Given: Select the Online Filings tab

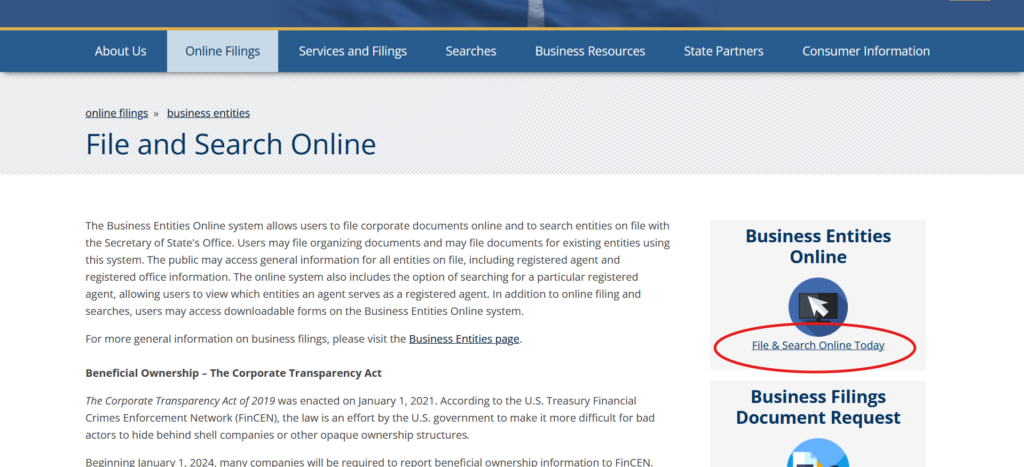Looking at the screenshot, I should 223,51.
